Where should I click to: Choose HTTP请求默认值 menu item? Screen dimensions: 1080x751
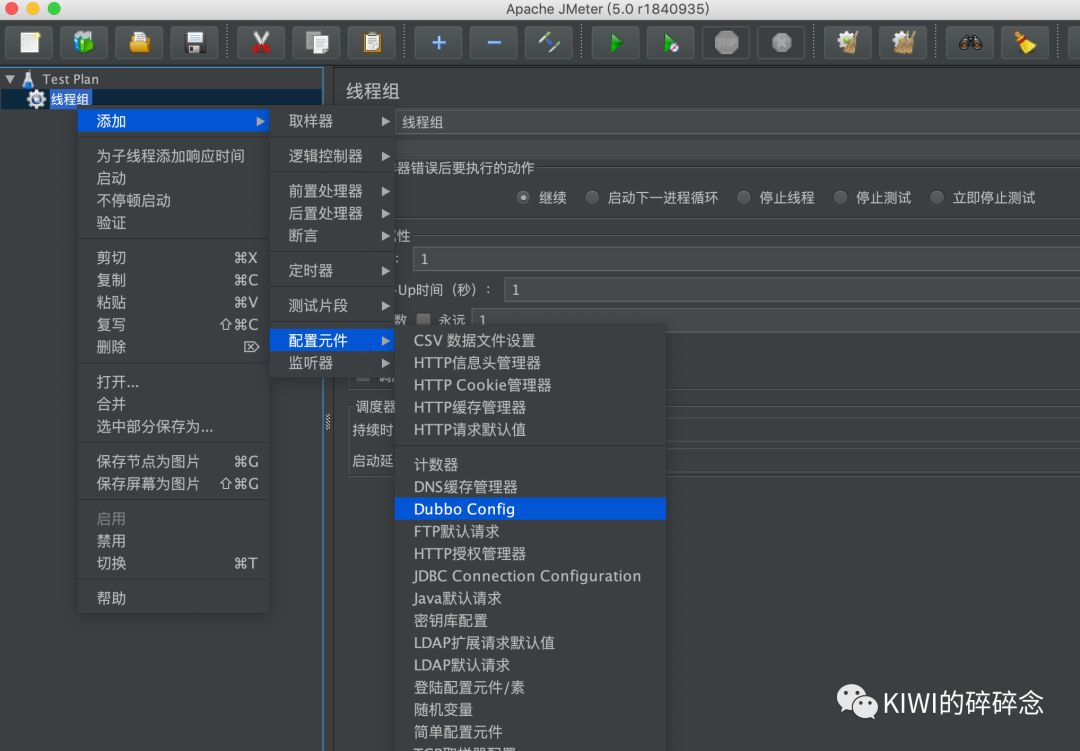pos(530,430)
